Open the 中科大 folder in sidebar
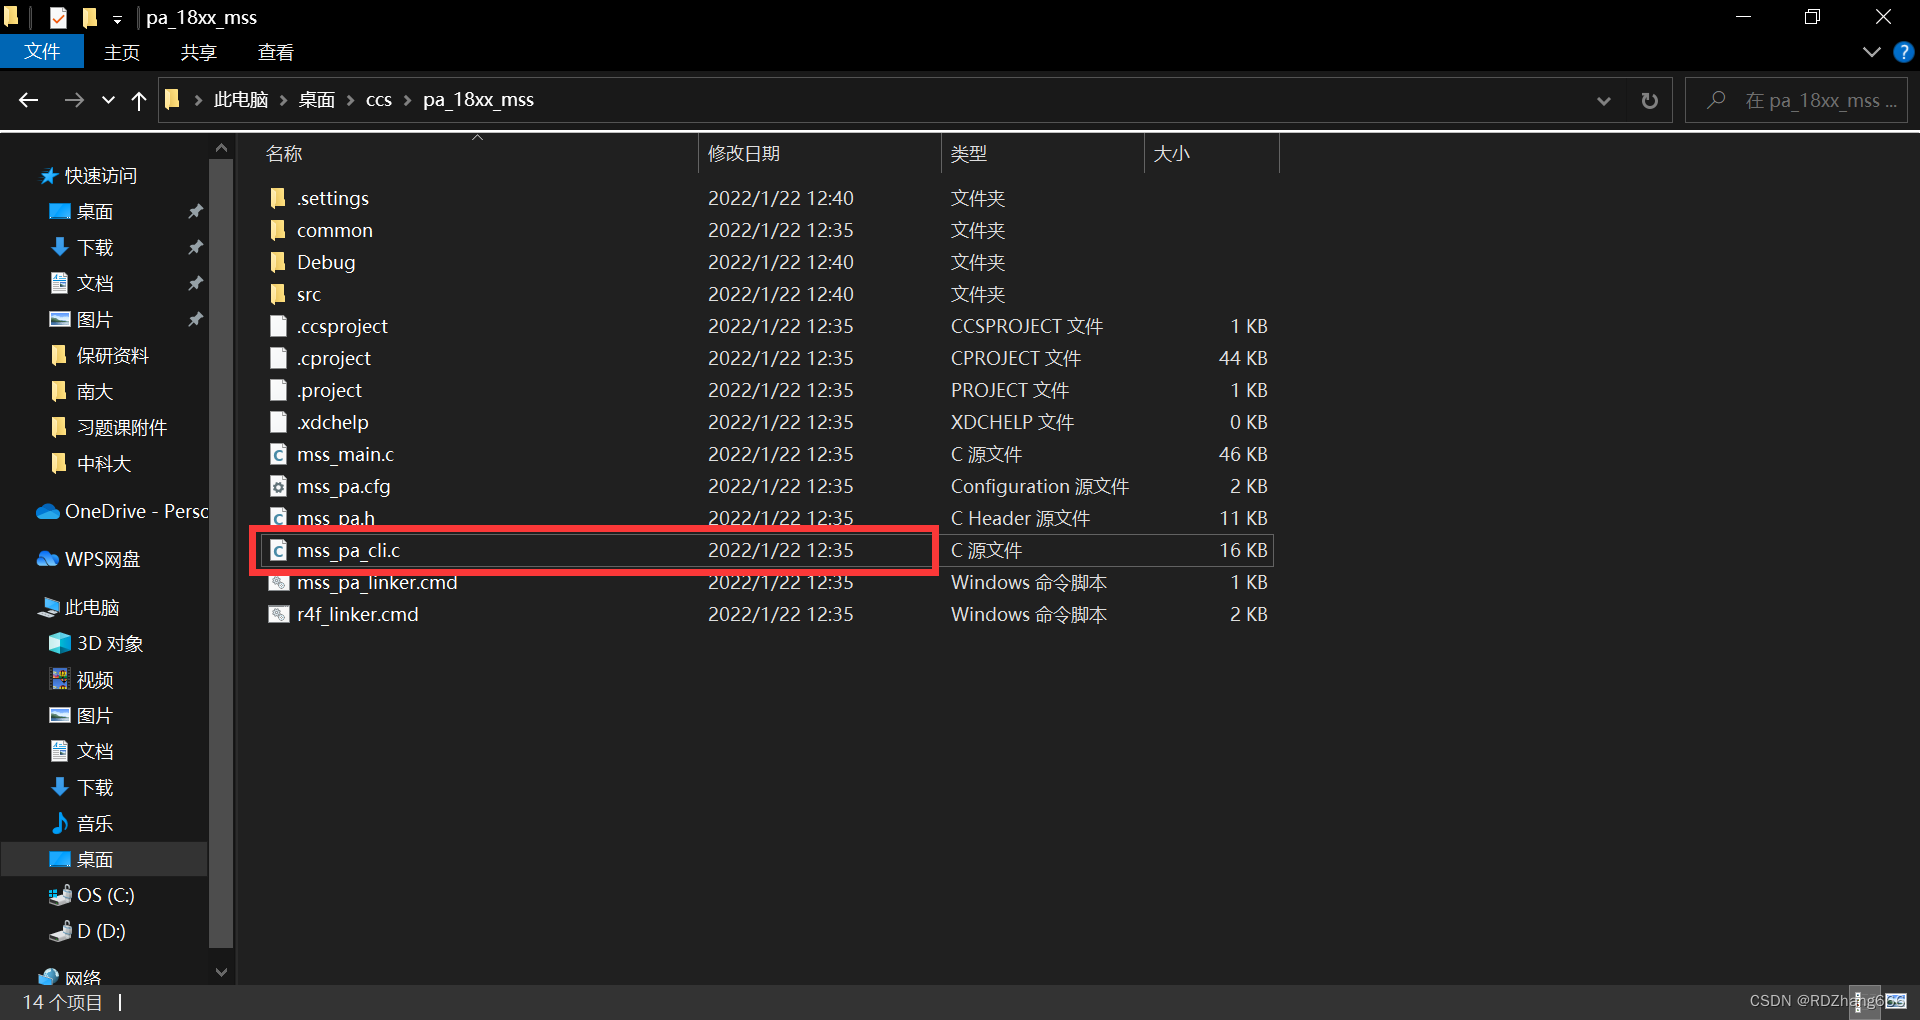This screenshot has width=1920, height=1020. click(x=103, y=464)
